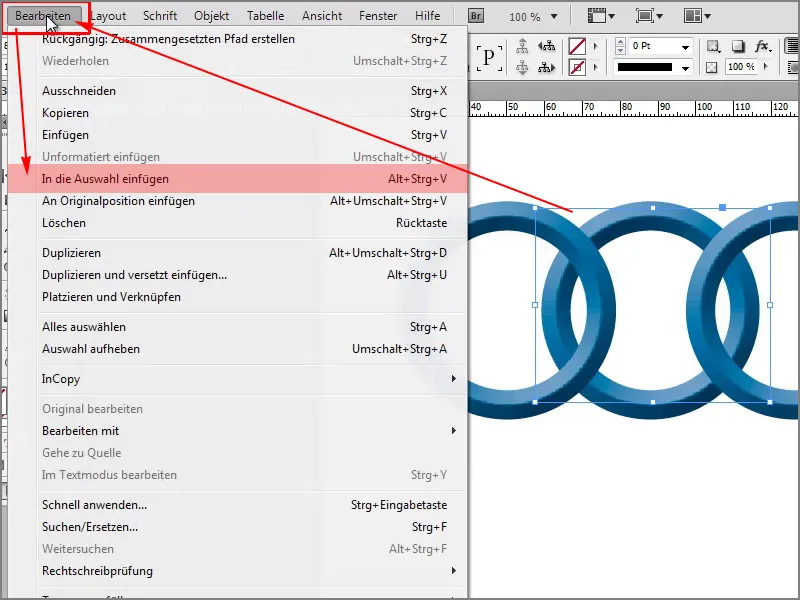800x600 pixels.
Task: Open the stroke weight dropdown arrow
Action: [685, 47]
